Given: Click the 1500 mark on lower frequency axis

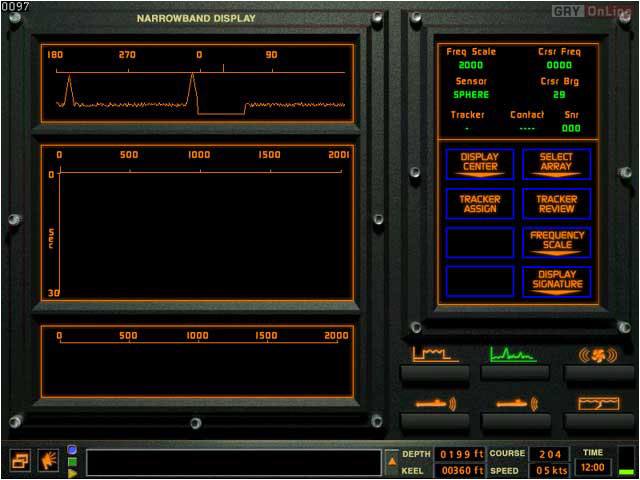Looking at the screenshot, I should click(266, 336).
